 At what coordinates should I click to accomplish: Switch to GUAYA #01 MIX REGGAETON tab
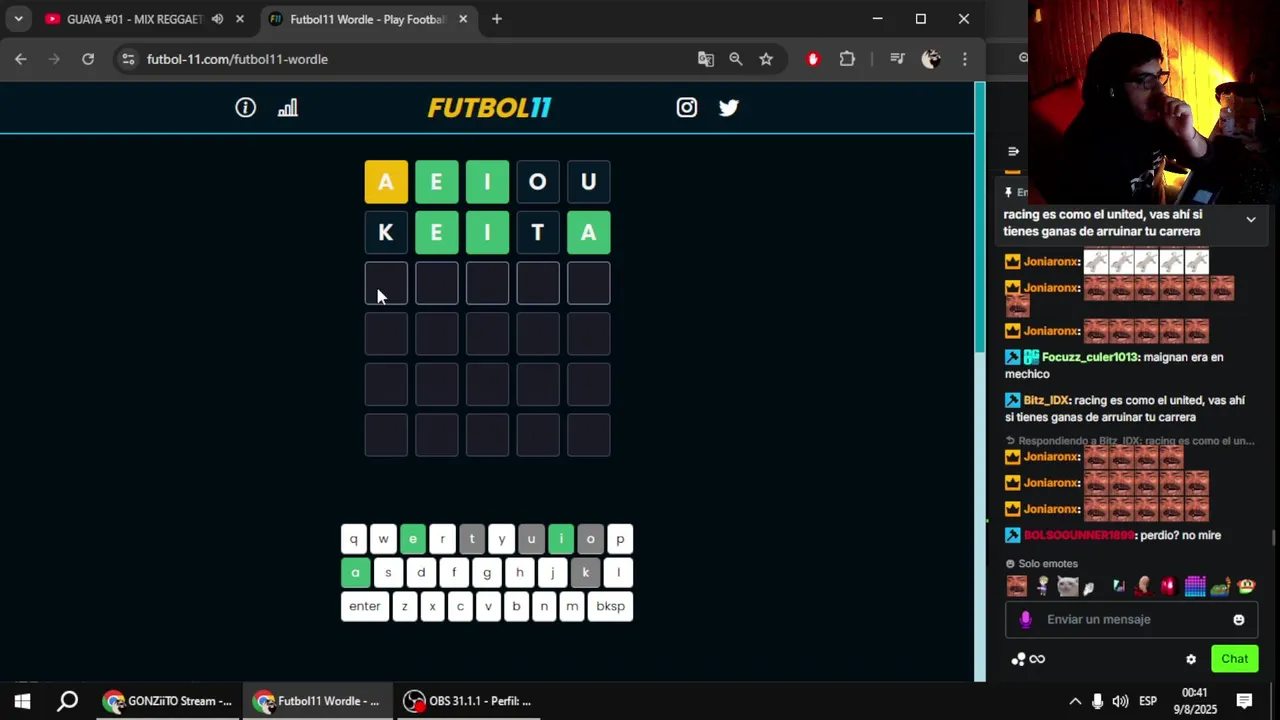(x=134, y=19)
